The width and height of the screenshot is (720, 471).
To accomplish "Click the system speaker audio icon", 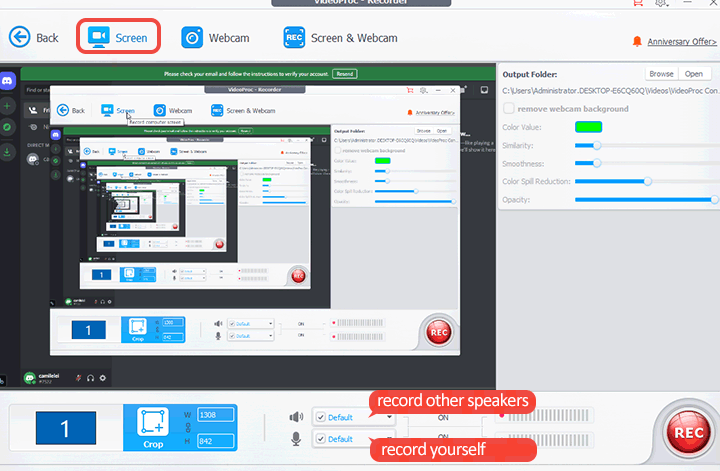I will coord(296,417).
